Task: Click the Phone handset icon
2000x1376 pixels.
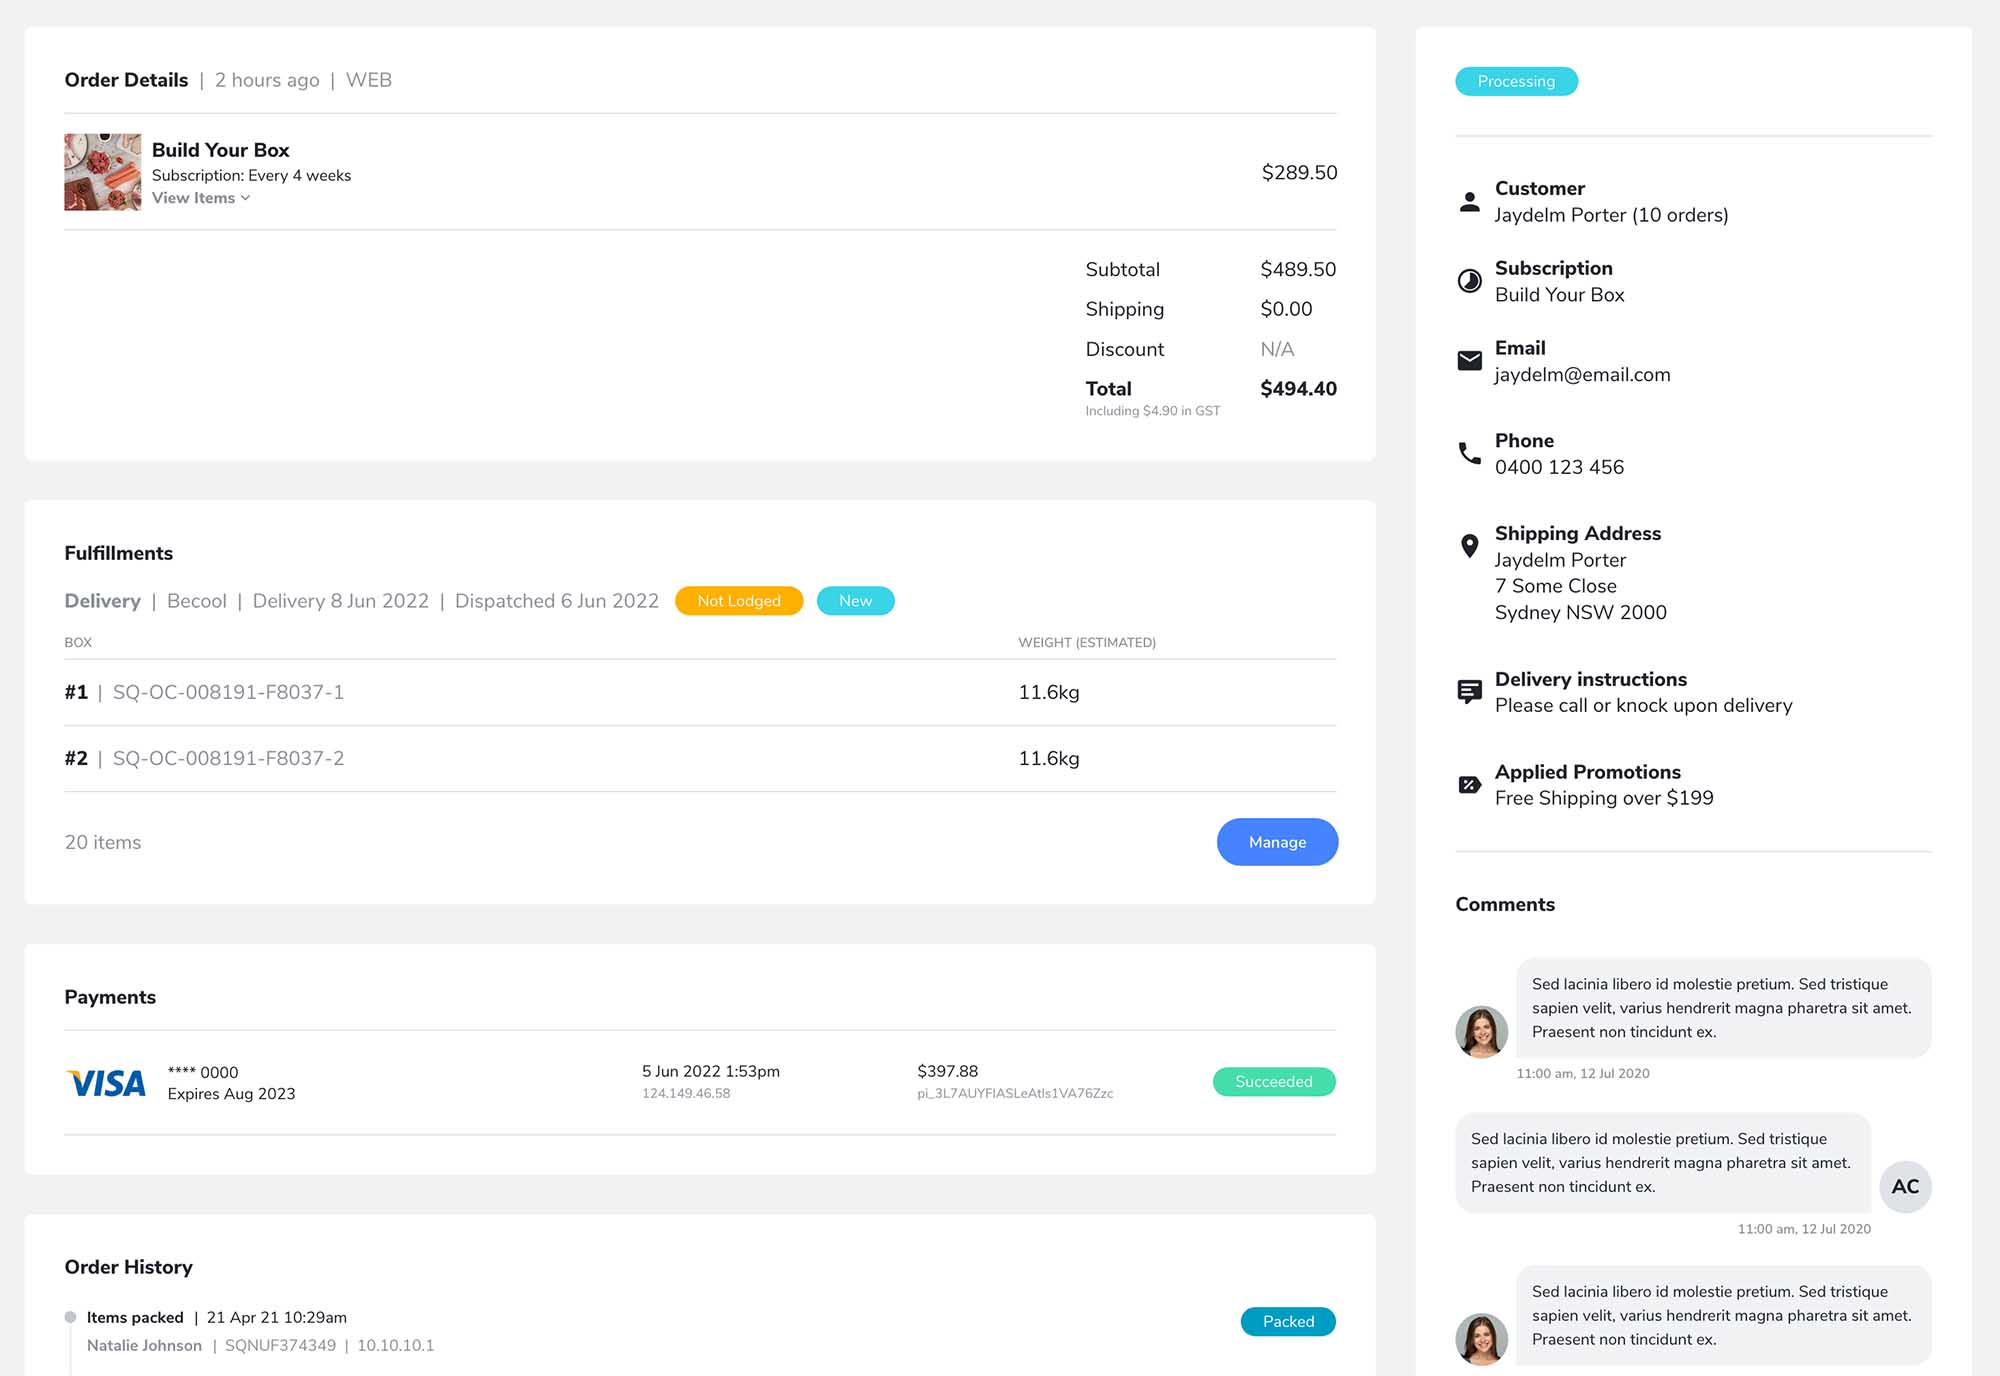Action: 1469,454
